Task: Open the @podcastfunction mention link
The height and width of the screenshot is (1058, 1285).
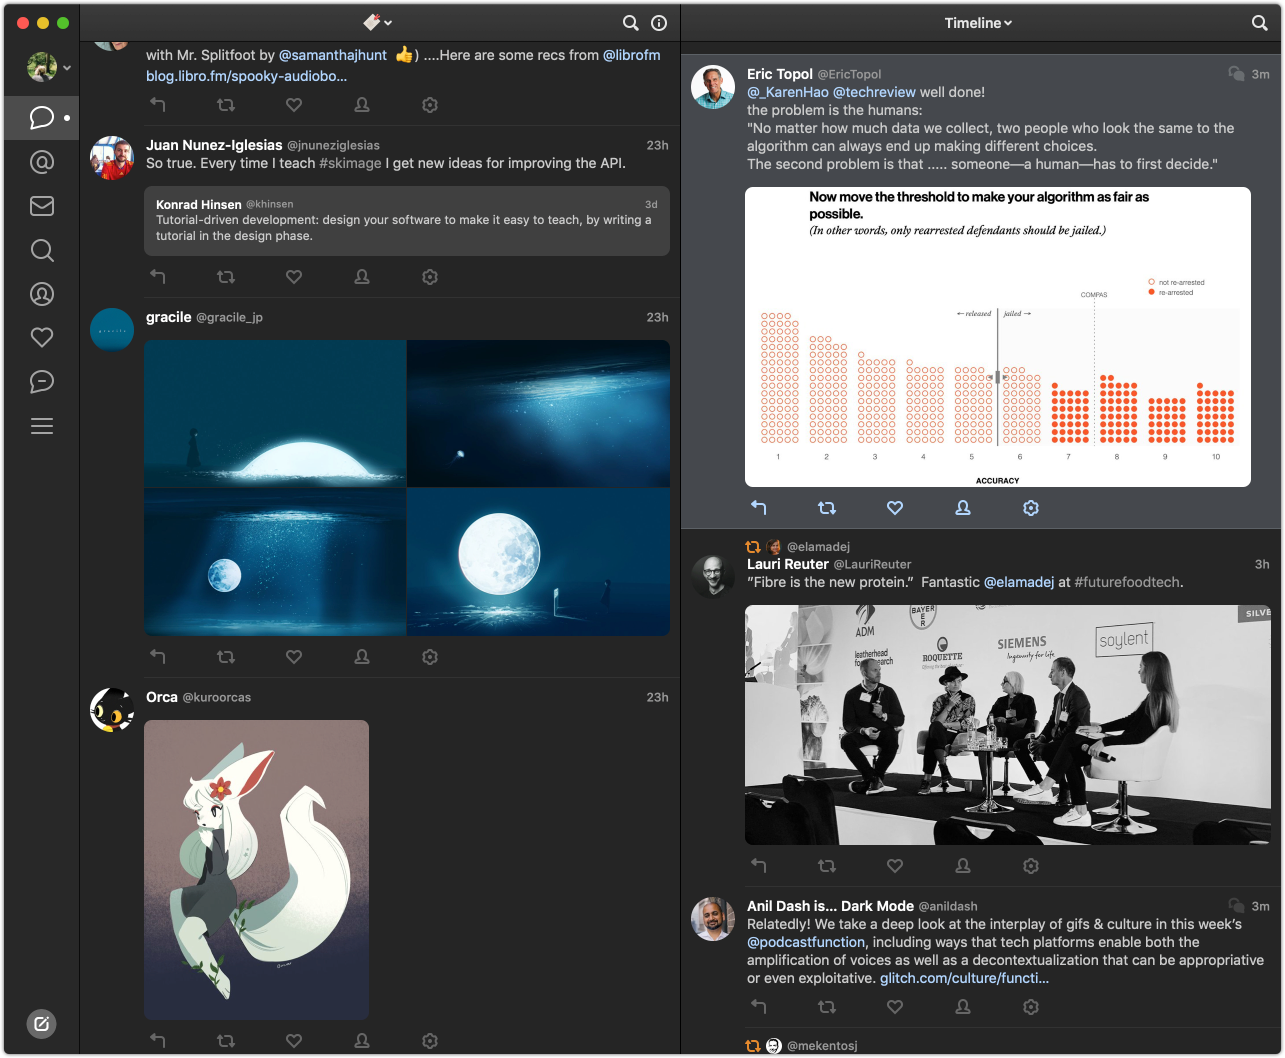Action: (x=806, y=942)
